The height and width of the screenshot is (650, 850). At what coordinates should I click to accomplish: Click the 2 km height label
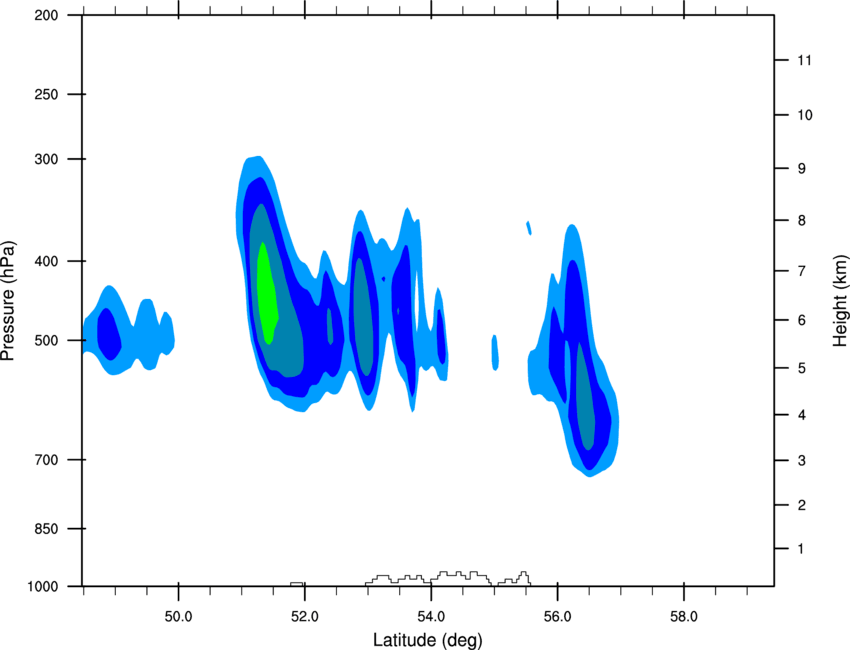pyautogui.click(x=802, y=505)
